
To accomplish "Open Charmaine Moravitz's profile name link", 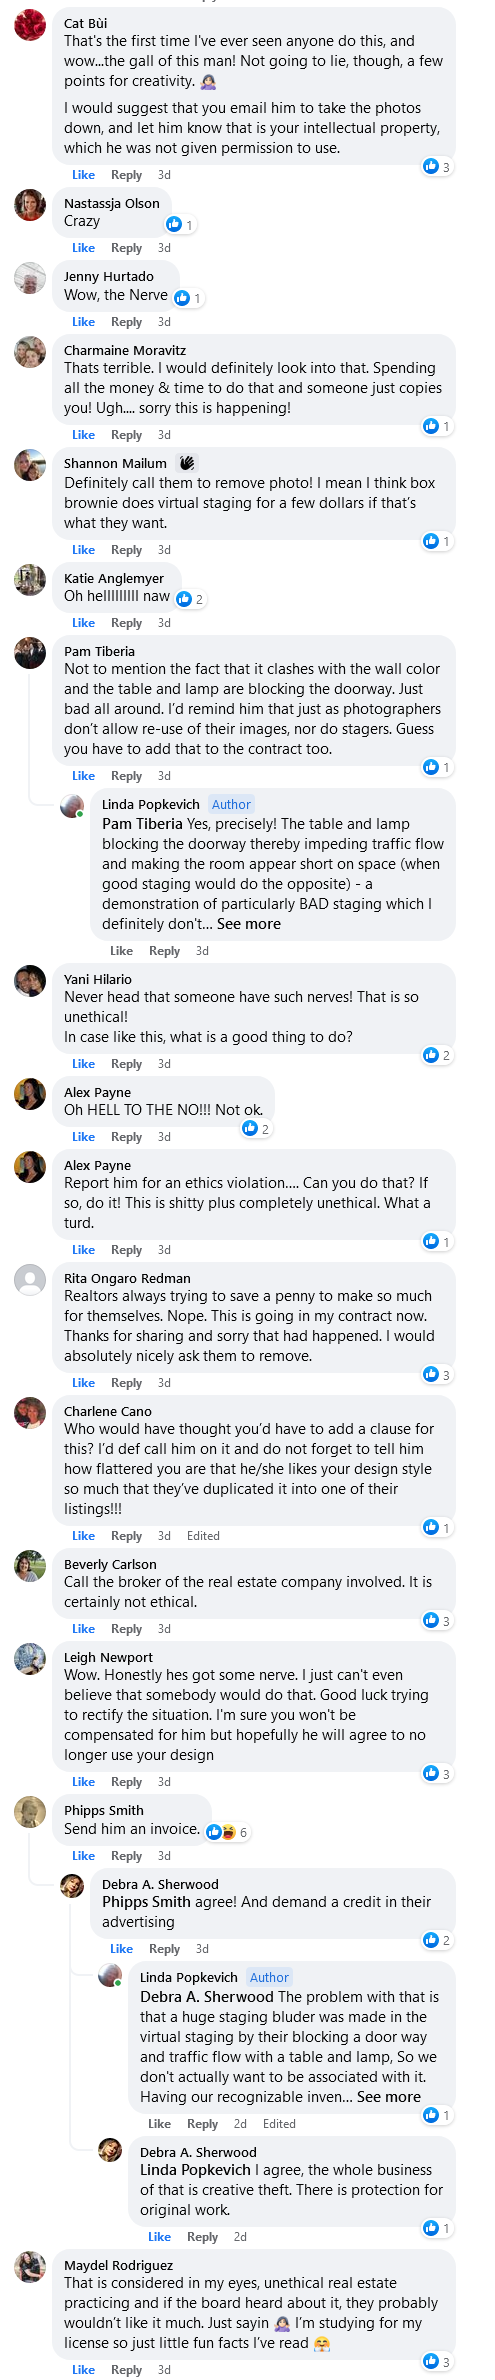I will tap(125, 350).
